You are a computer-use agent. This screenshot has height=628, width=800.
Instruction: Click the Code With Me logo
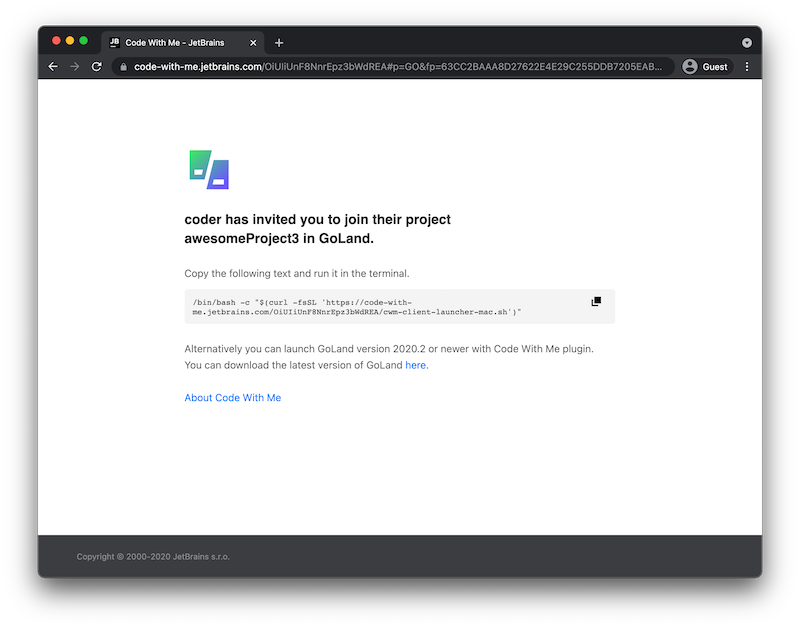(209, 169)
